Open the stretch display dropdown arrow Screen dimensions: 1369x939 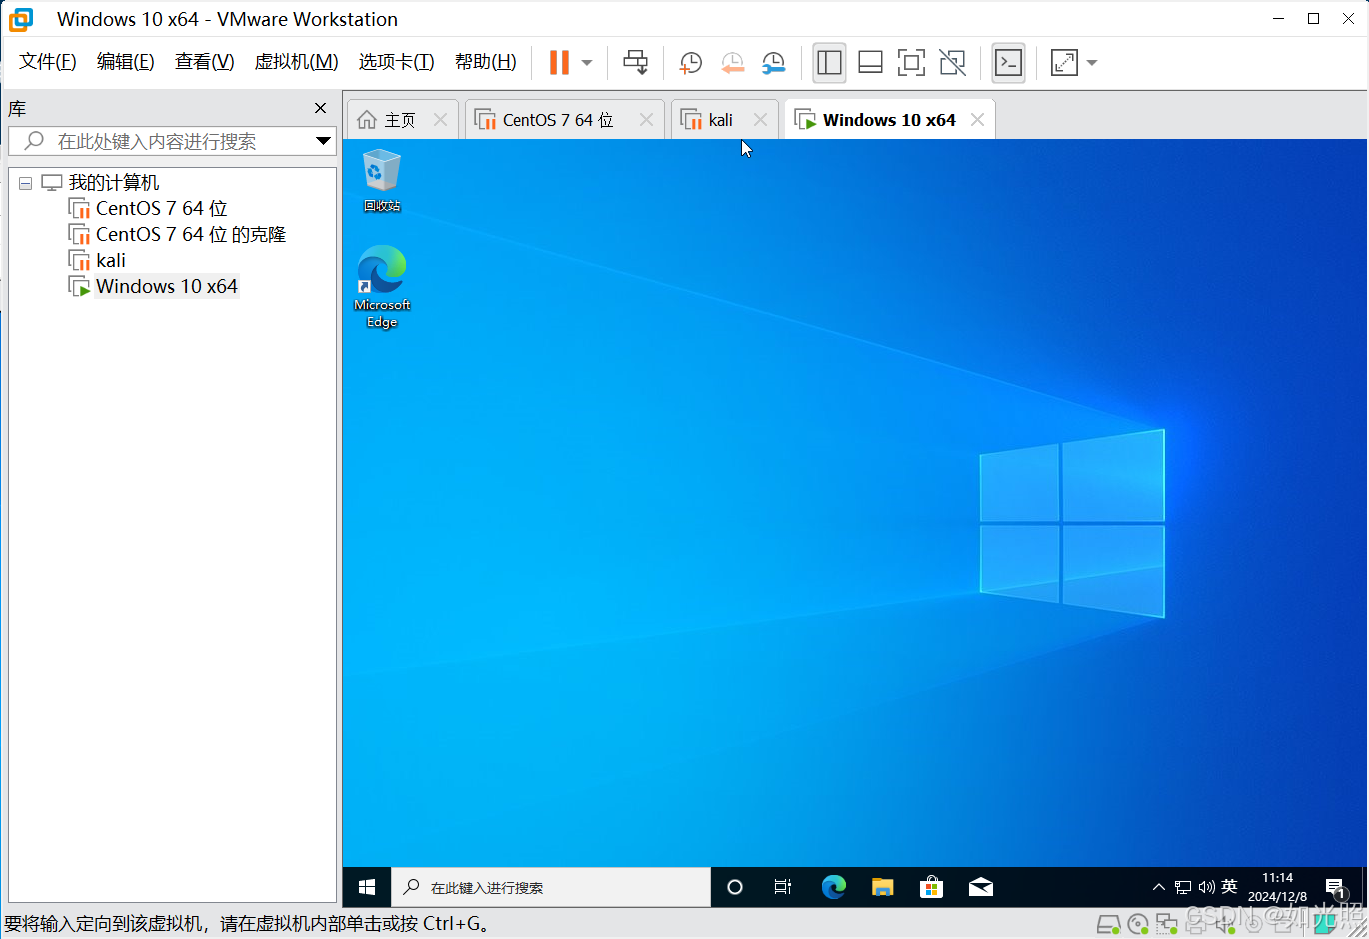click(x=1092, y=63)
